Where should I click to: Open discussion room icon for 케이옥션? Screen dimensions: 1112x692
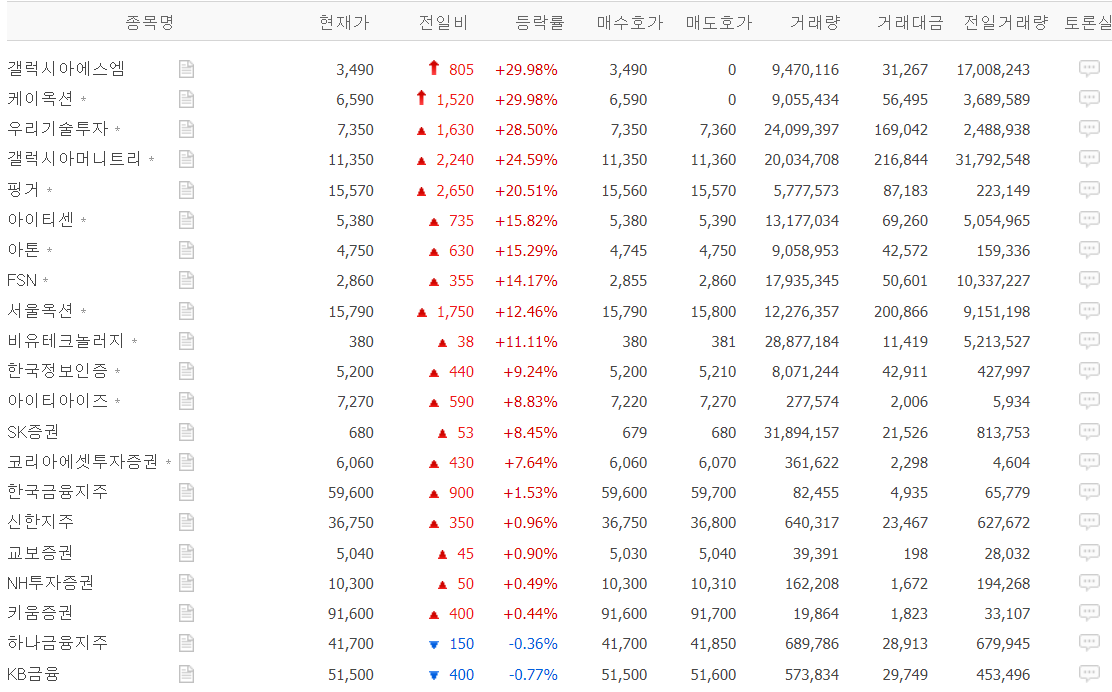[1089, 99]
